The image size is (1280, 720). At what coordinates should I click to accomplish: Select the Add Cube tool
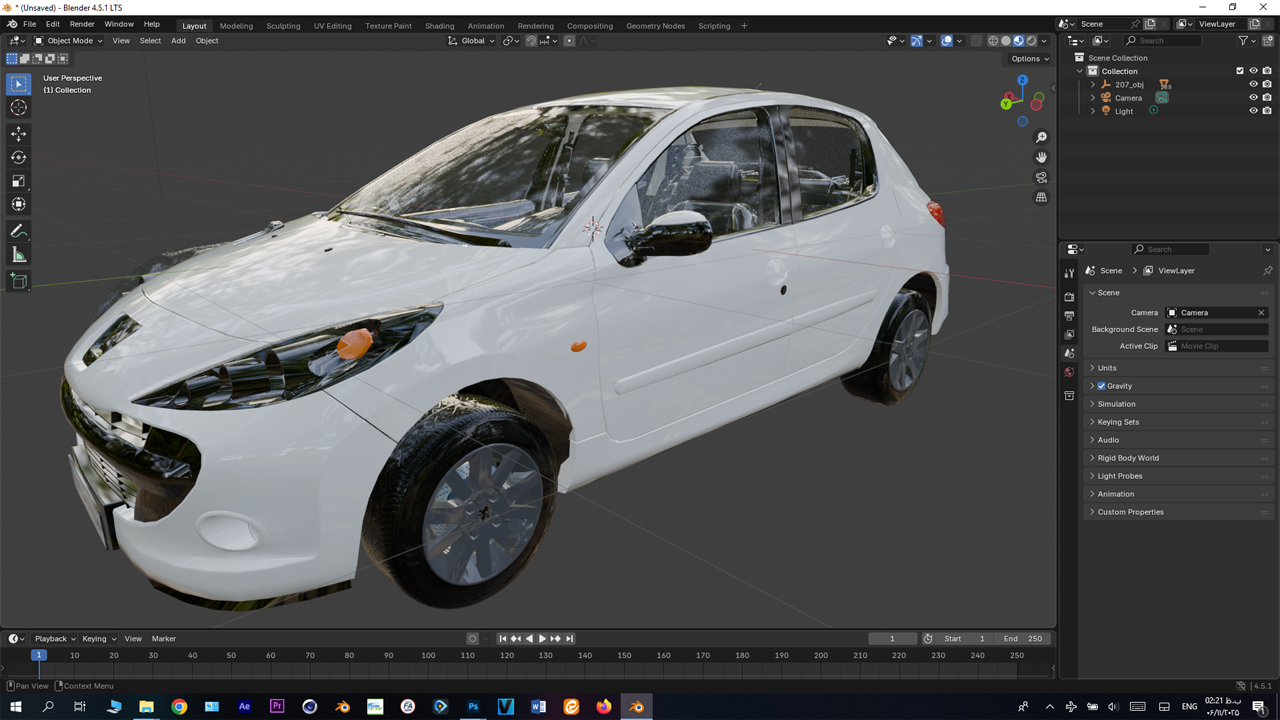pos(18,282)
